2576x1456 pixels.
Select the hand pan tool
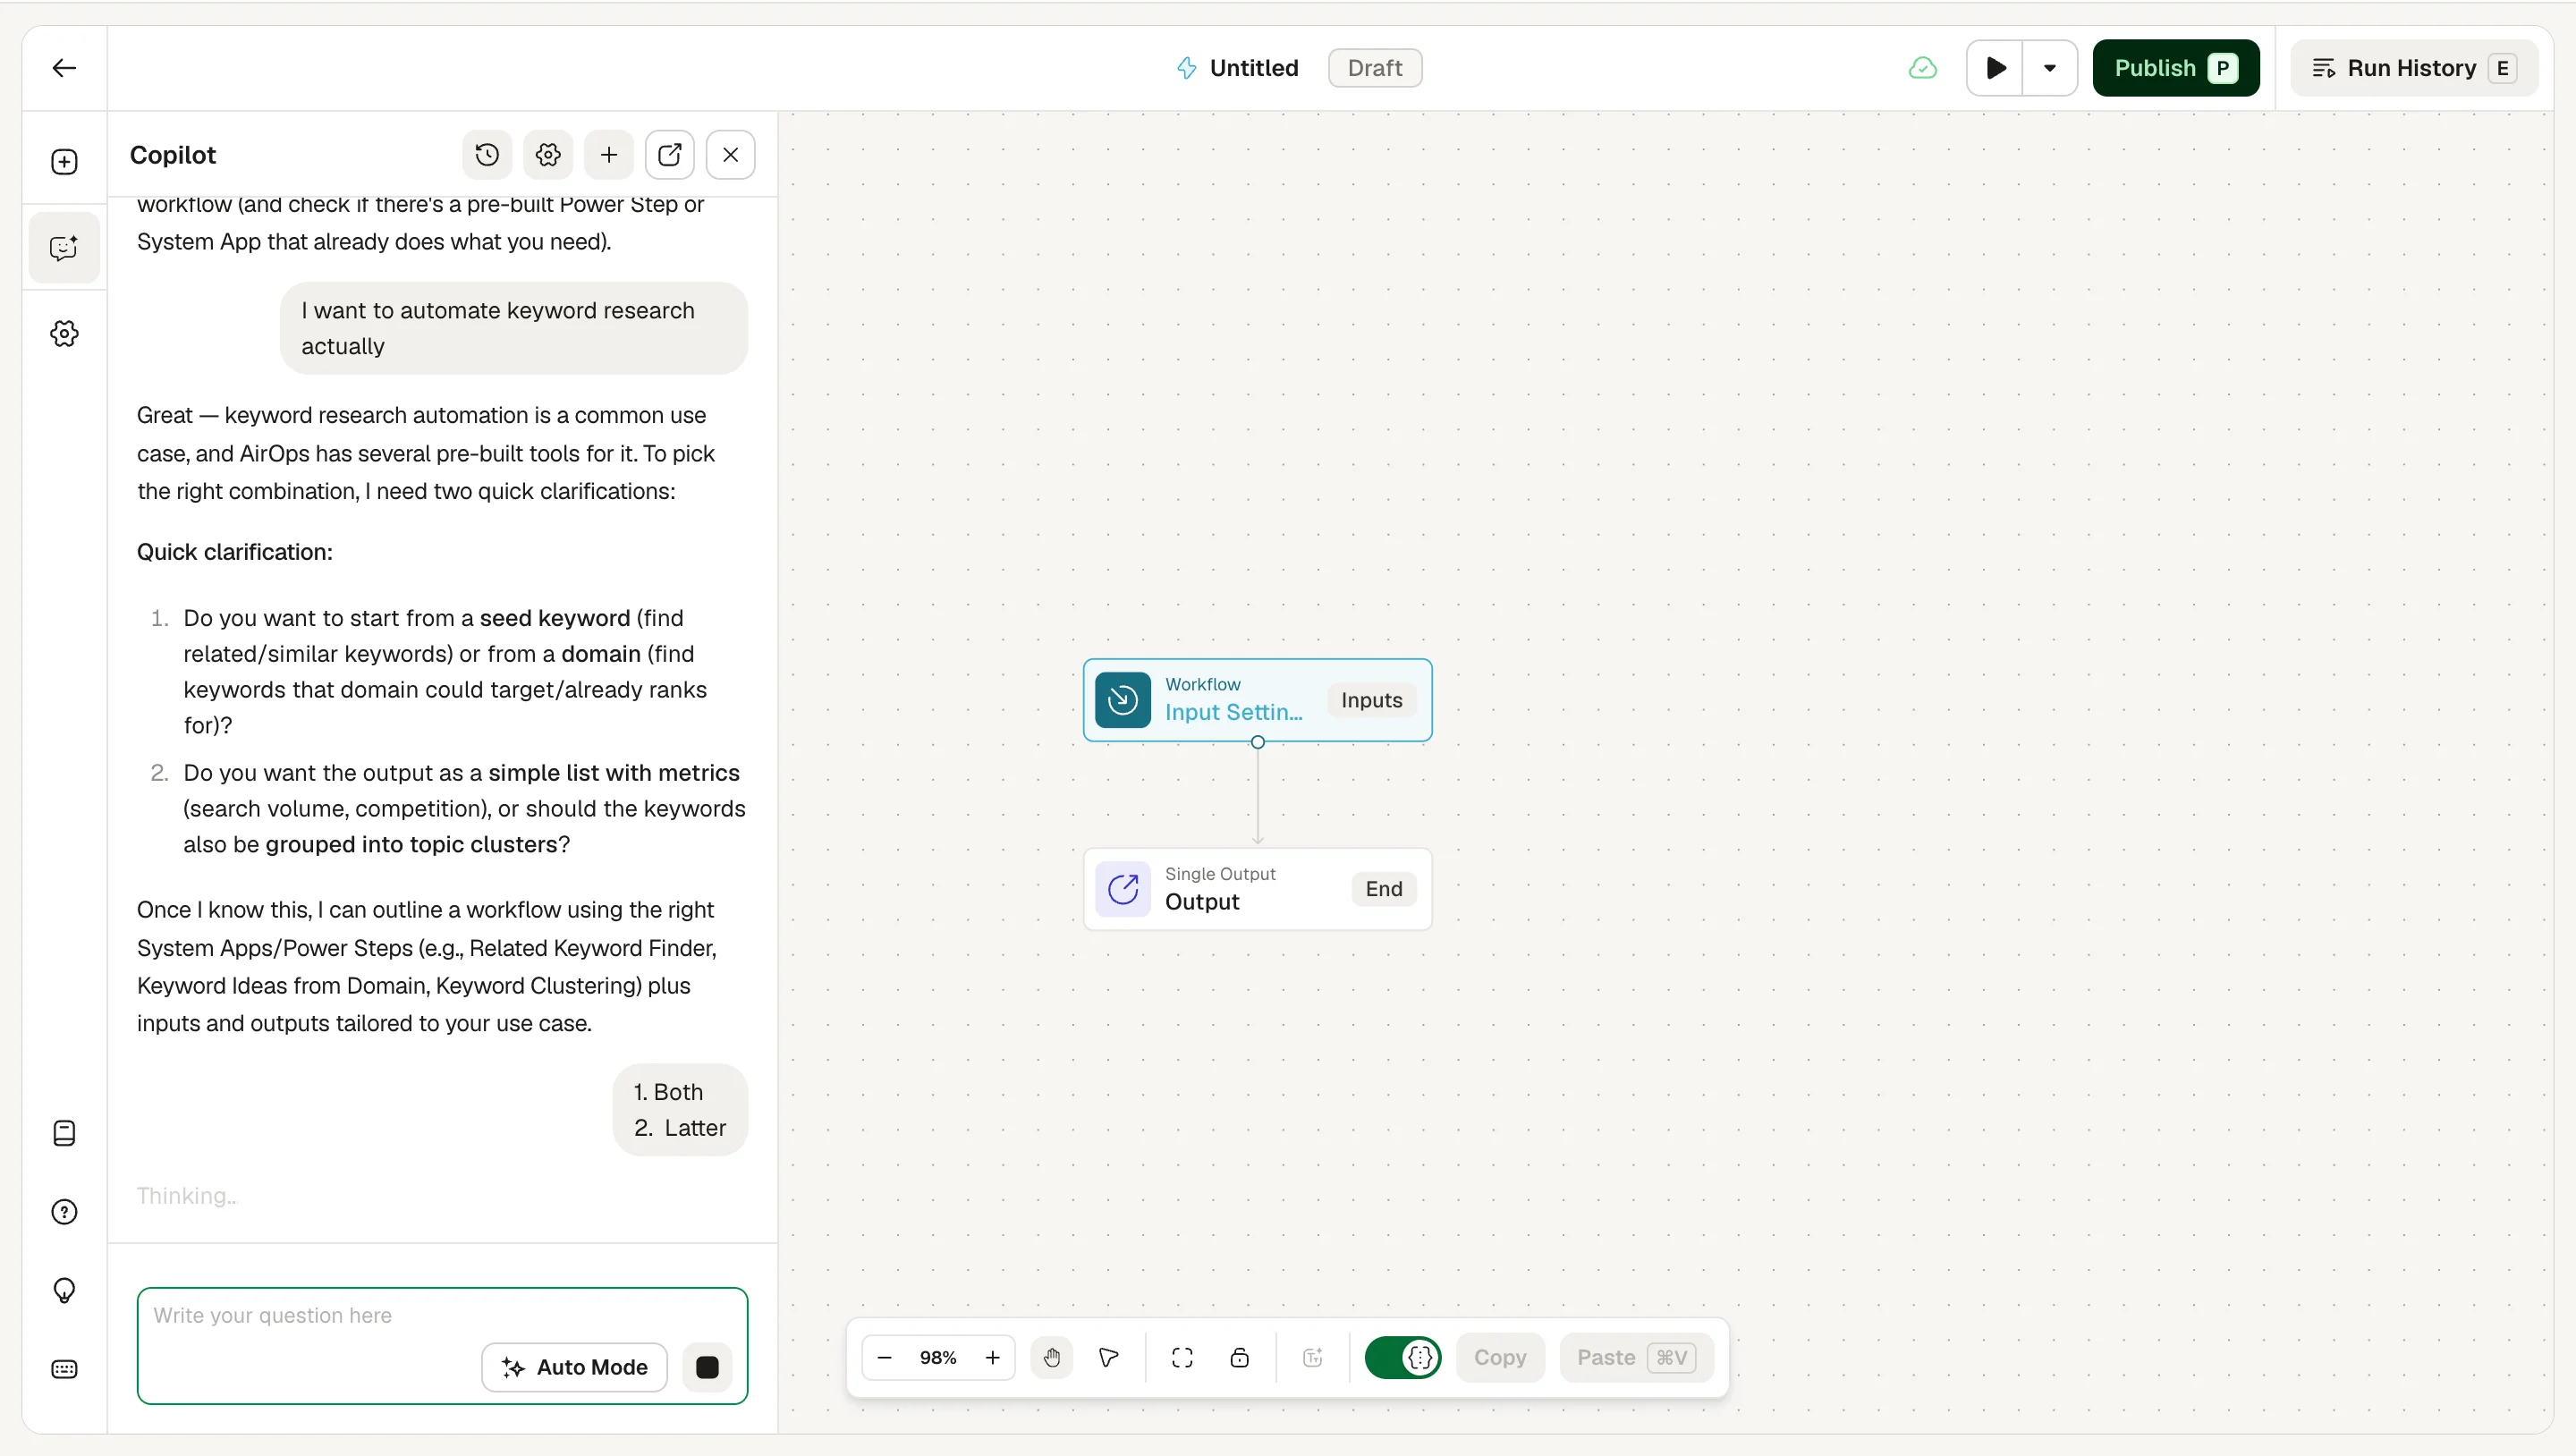pyautogui.click(x=1052, y=1358)
